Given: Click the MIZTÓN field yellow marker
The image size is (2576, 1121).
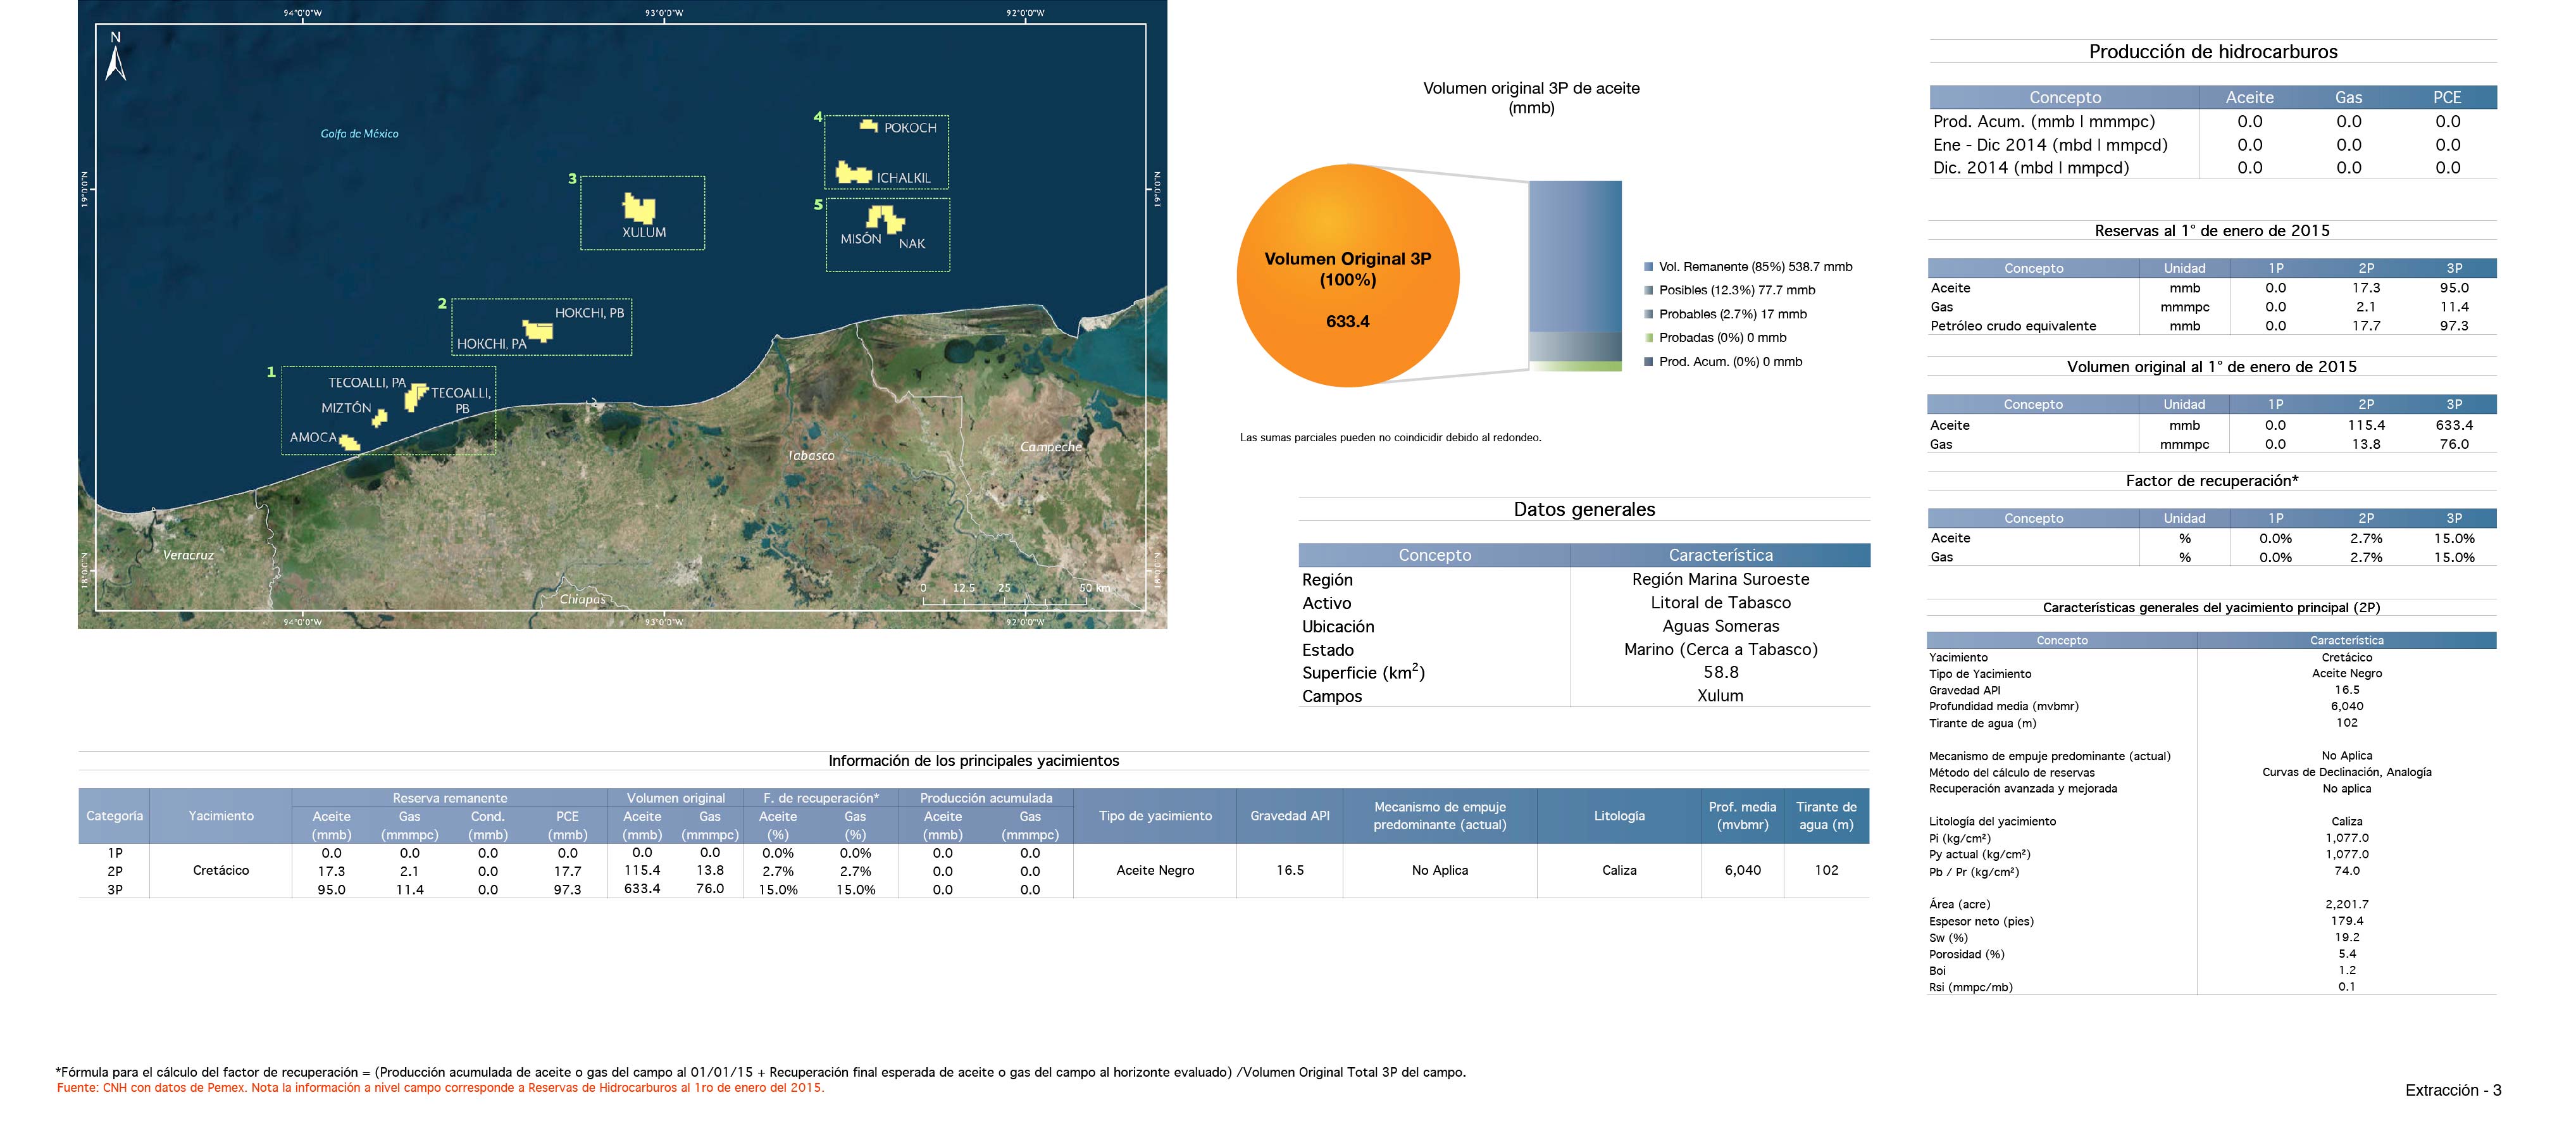Looking at the screenshot, I should [379, 418].
